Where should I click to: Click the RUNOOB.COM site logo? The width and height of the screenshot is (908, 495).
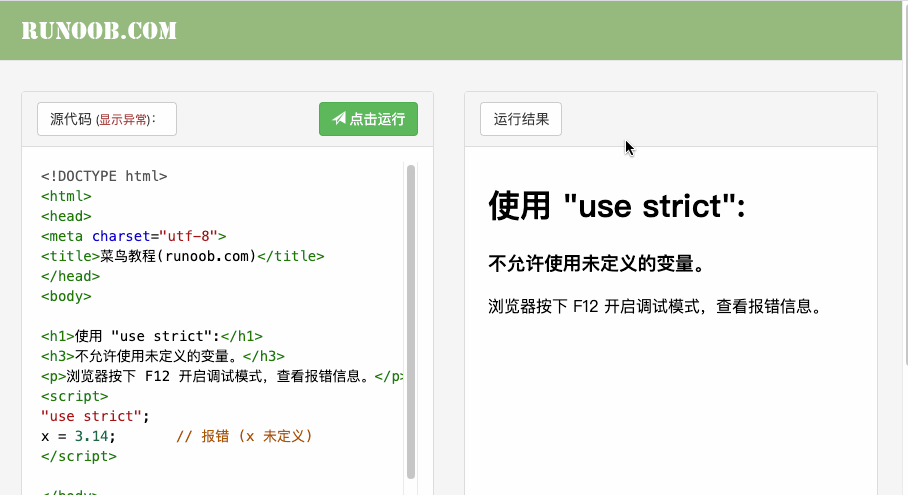coord(99,31)
